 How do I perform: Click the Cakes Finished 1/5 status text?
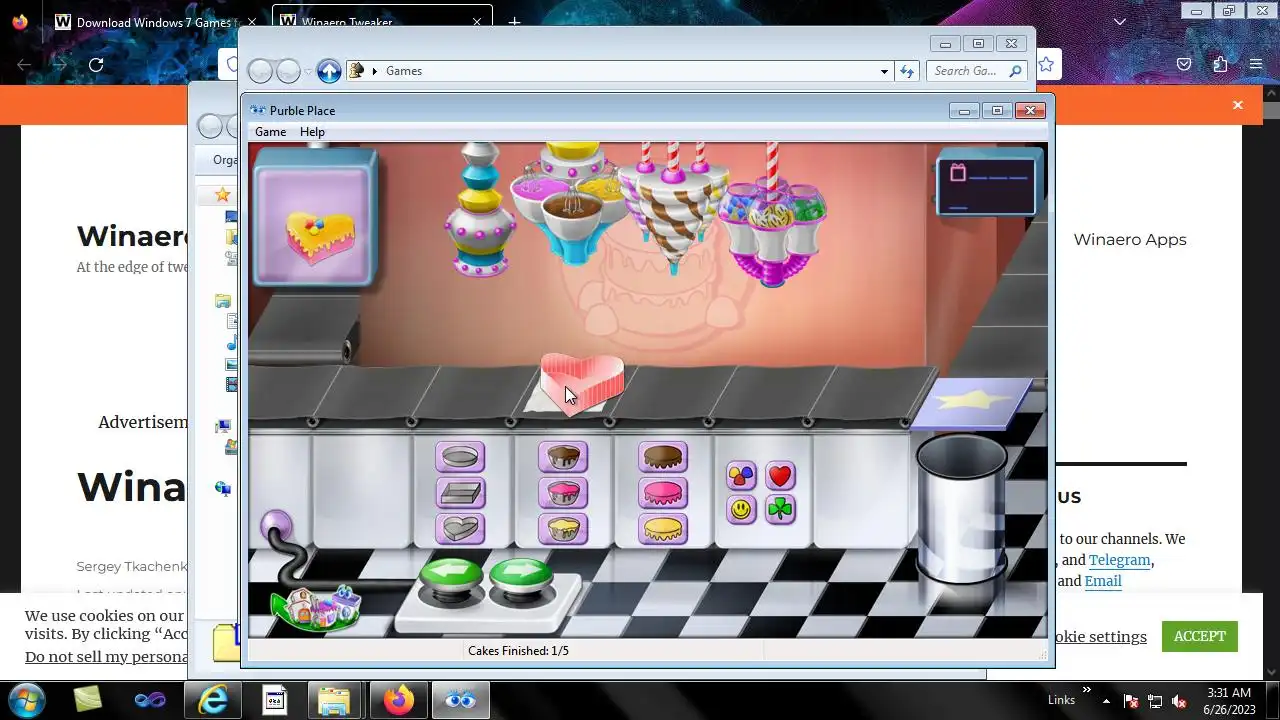[518, 651]
